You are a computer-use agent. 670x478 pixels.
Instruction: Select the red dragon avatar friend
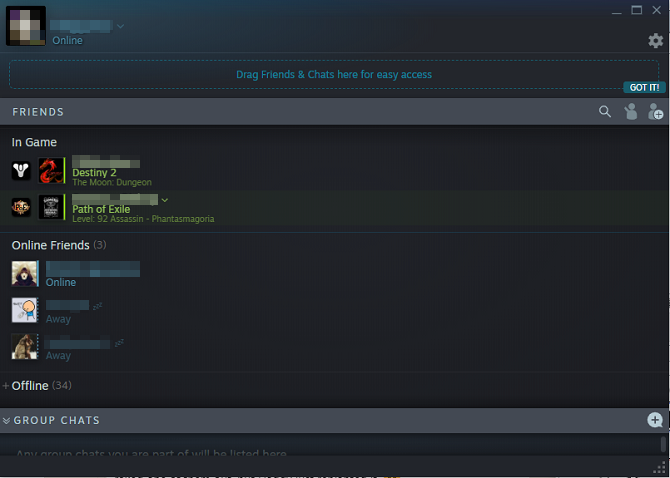point(51,170)
